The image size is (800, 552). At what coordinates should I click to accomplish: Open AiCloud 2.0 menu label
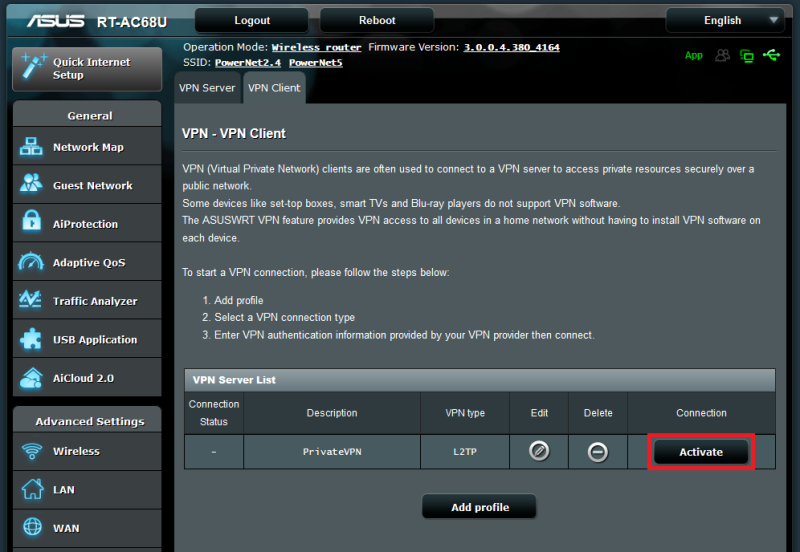tap(83, 378)
